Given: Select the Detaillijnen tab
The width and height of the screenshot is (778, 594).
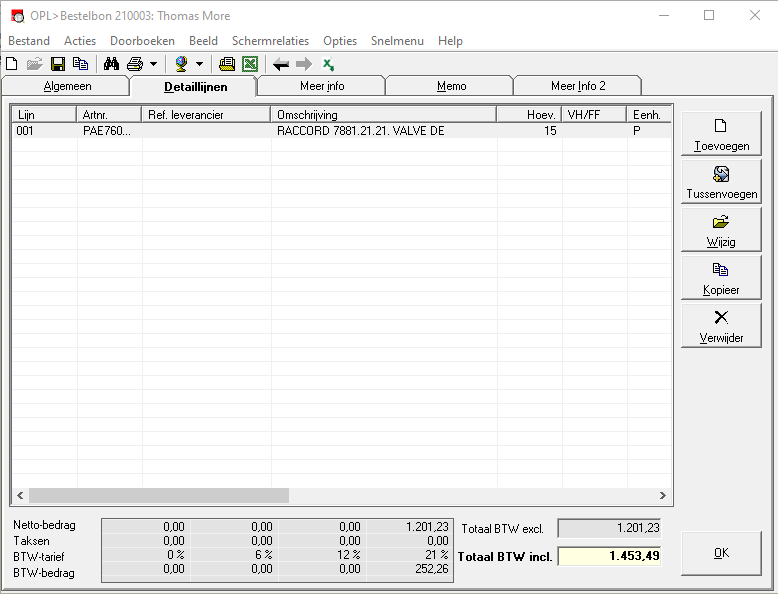Looking at the screenshot, I should tap(195, 86).
